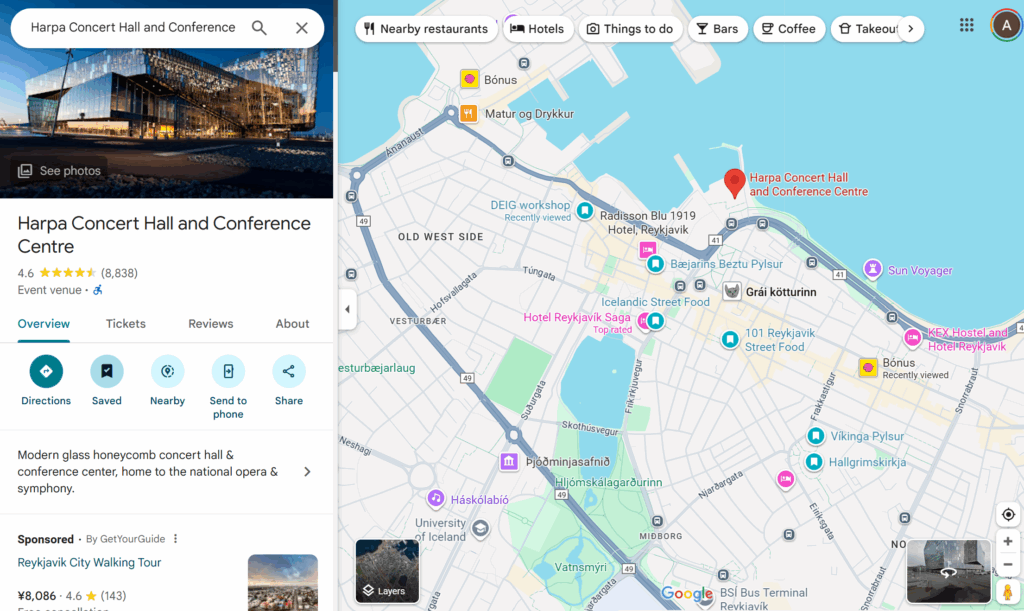Select the KEX Hostel hotel marker
The height and width of the screenshot is (611, 1024).
(912, 337)
